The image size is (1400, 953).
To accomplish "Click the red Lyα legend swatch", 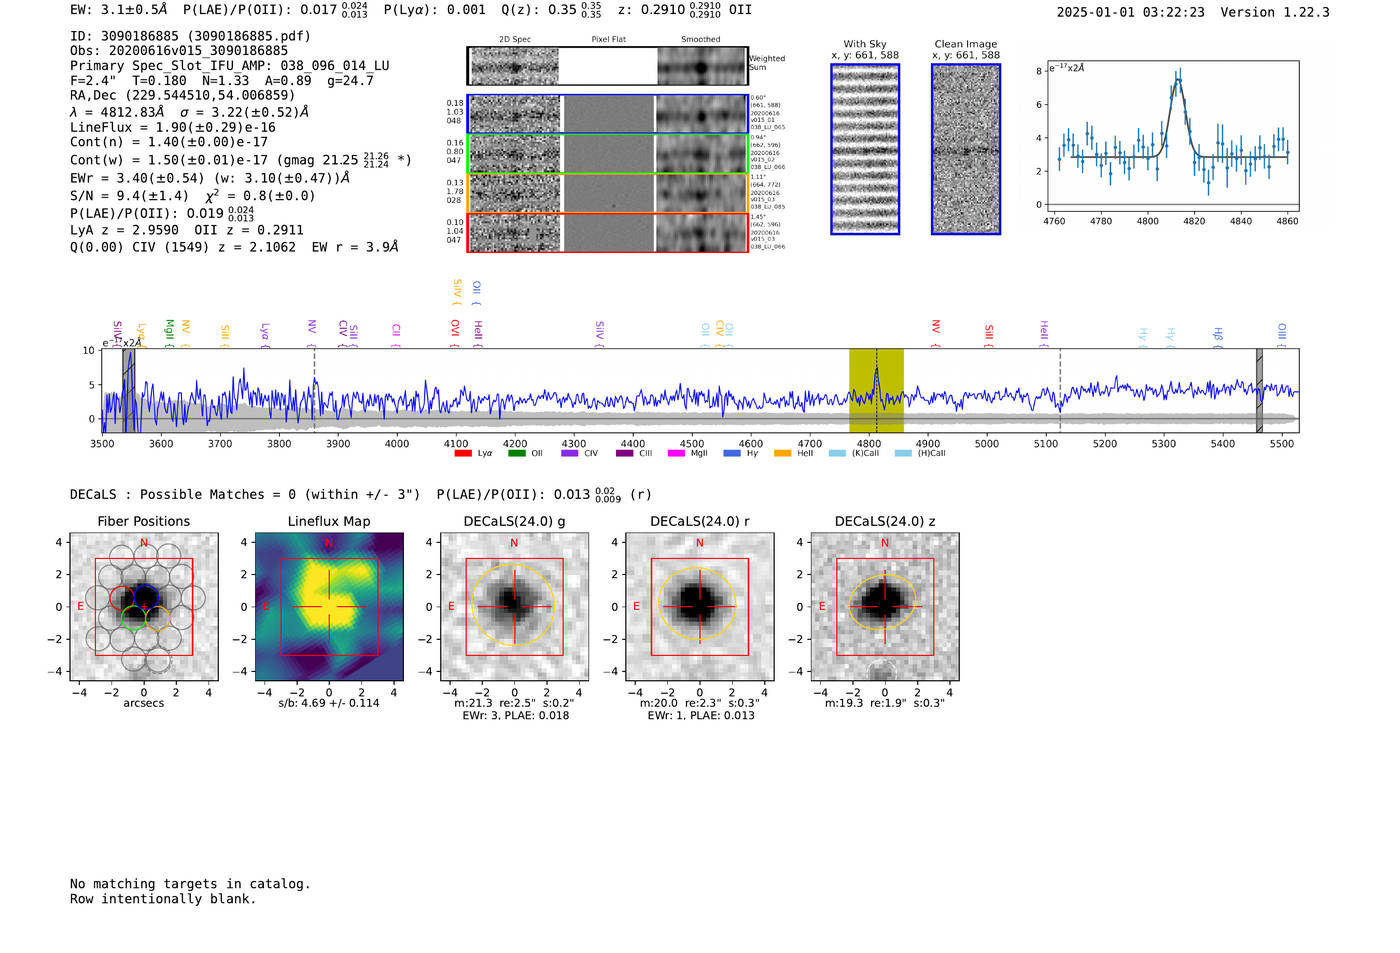I will click(x=463, y=453).
